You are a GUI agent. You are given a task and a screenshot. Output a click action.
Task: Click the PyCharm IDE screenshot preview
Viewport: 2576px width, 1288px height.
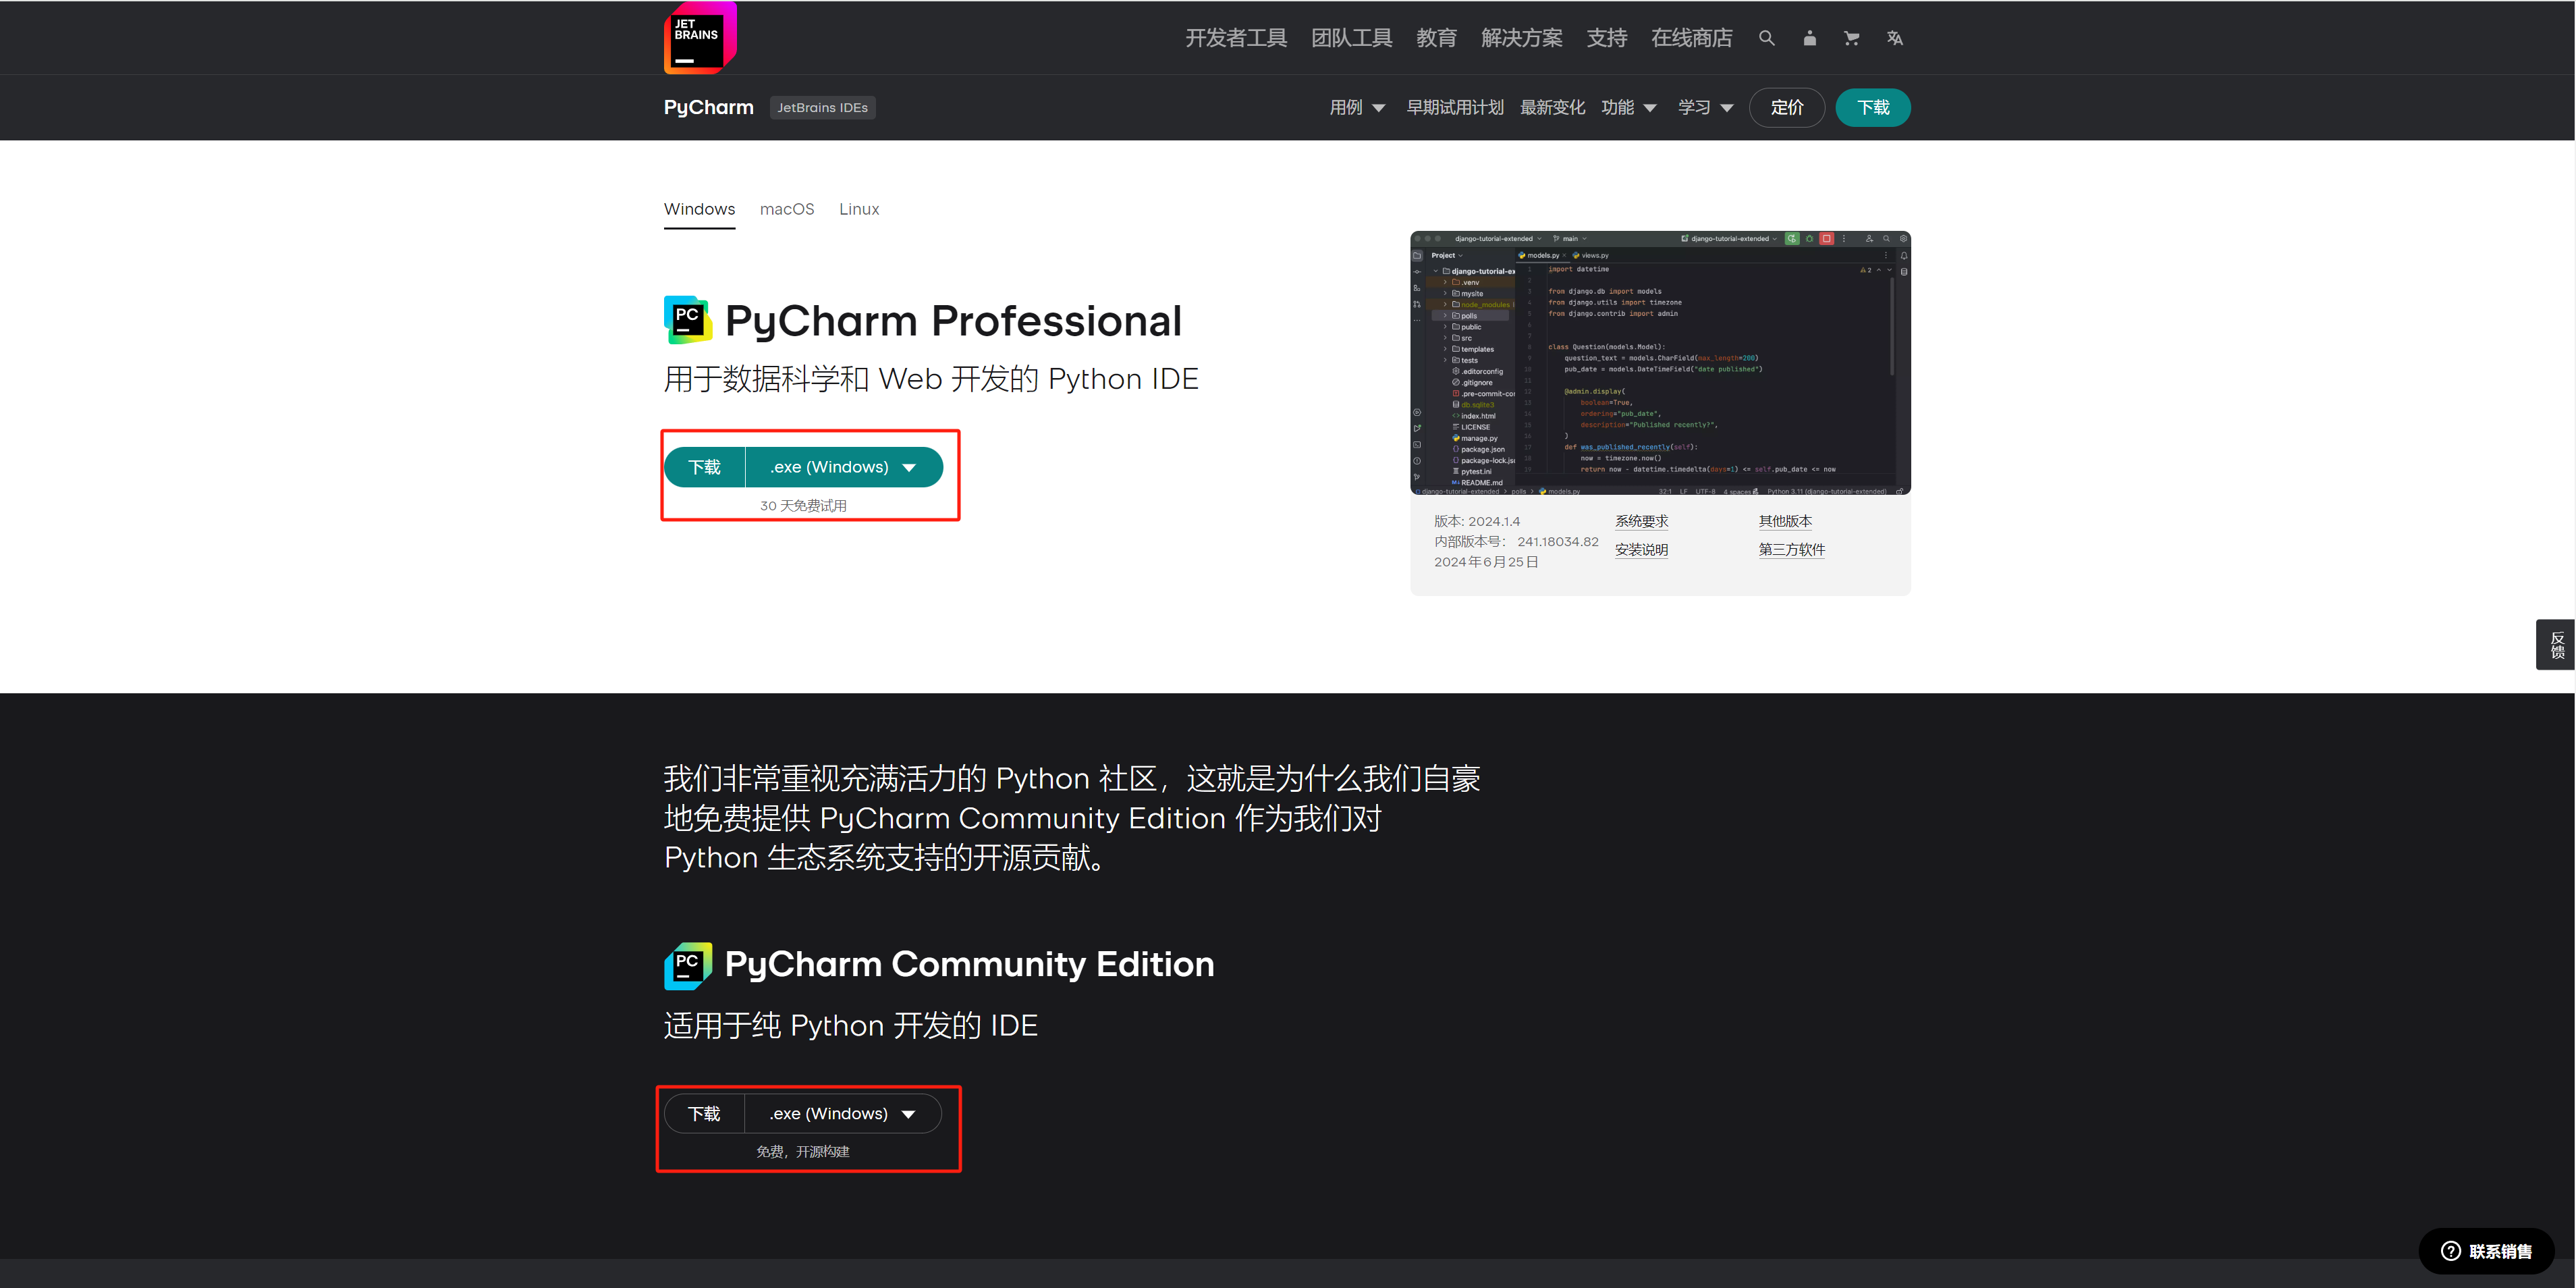(x=1660, y=363)
